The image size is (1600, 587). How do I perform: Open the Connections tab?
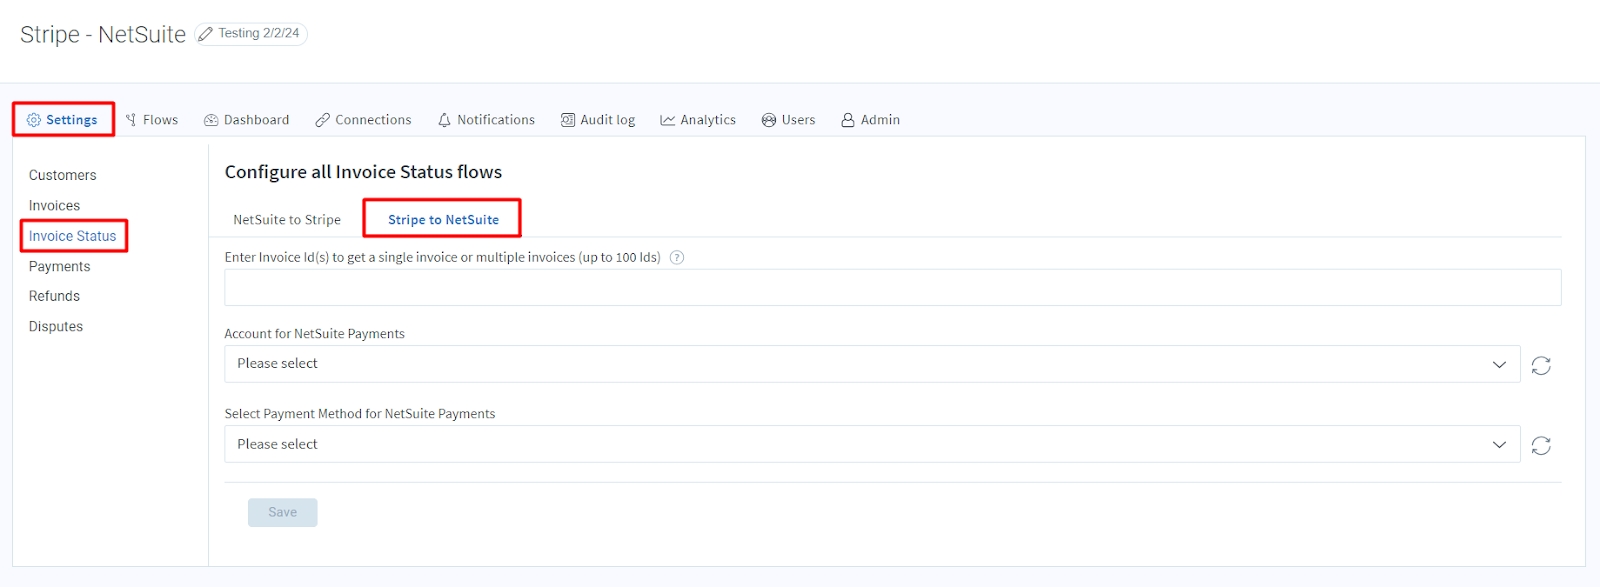pyautogui.click(x=364, y=120)
